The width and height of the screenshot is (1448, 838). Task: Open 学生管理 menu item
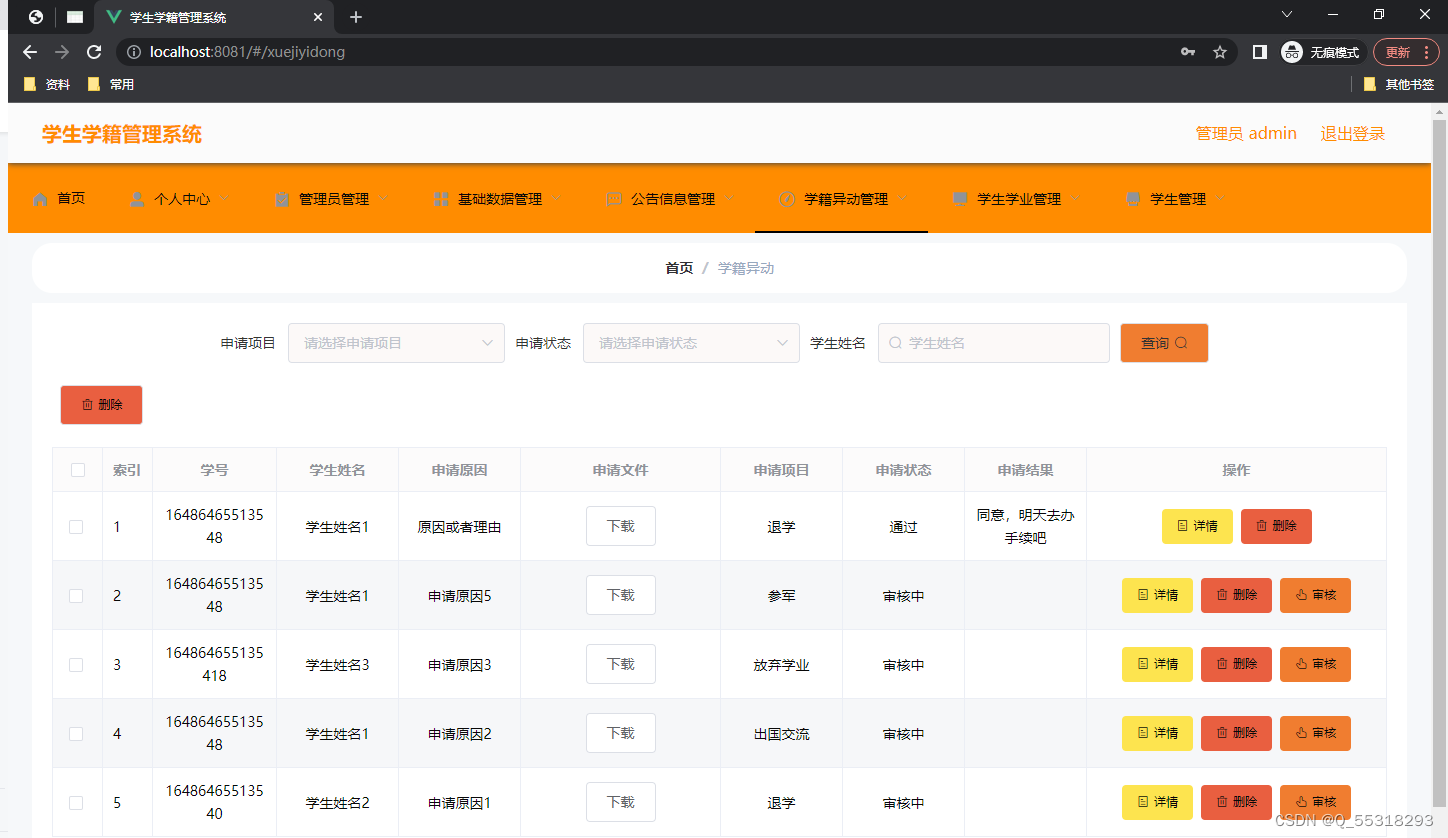click(1177, 199)
